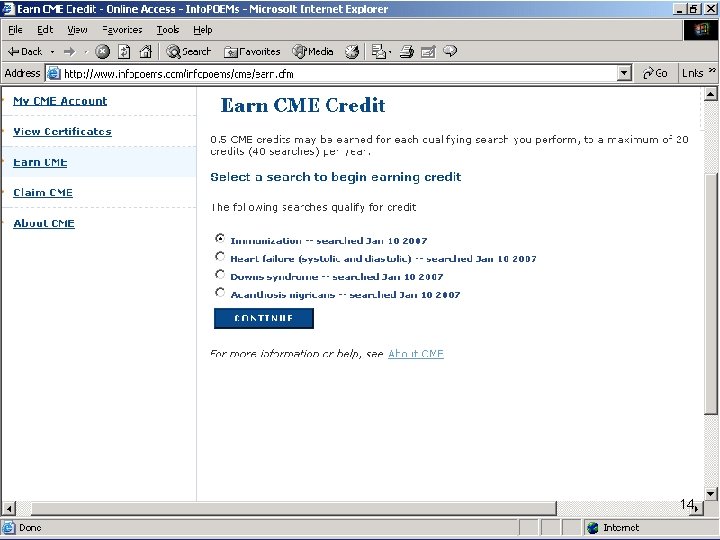720x540 pixels.
Task: Click 'Select a search to begin earning credit'
Action: click(336, 177)
